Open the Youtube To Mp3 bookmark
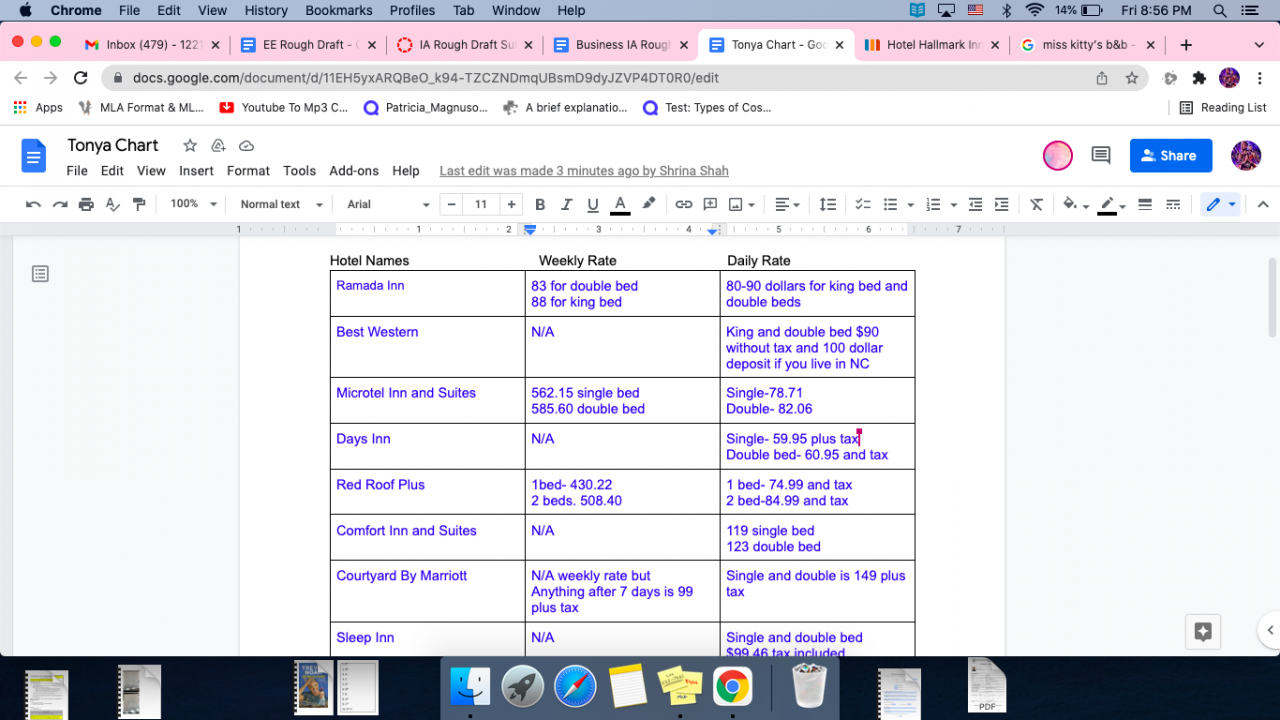This screenshot has height=720, width=1280. click(x=283, y=108)
